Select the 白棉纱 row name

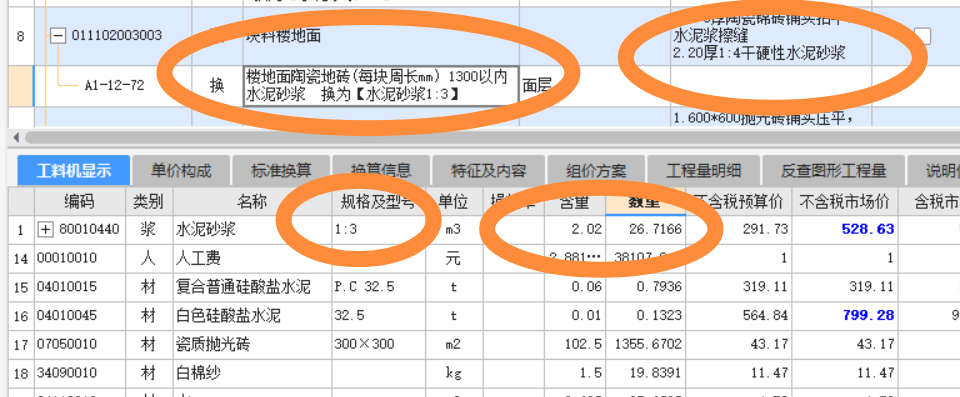tap(252, 373)
